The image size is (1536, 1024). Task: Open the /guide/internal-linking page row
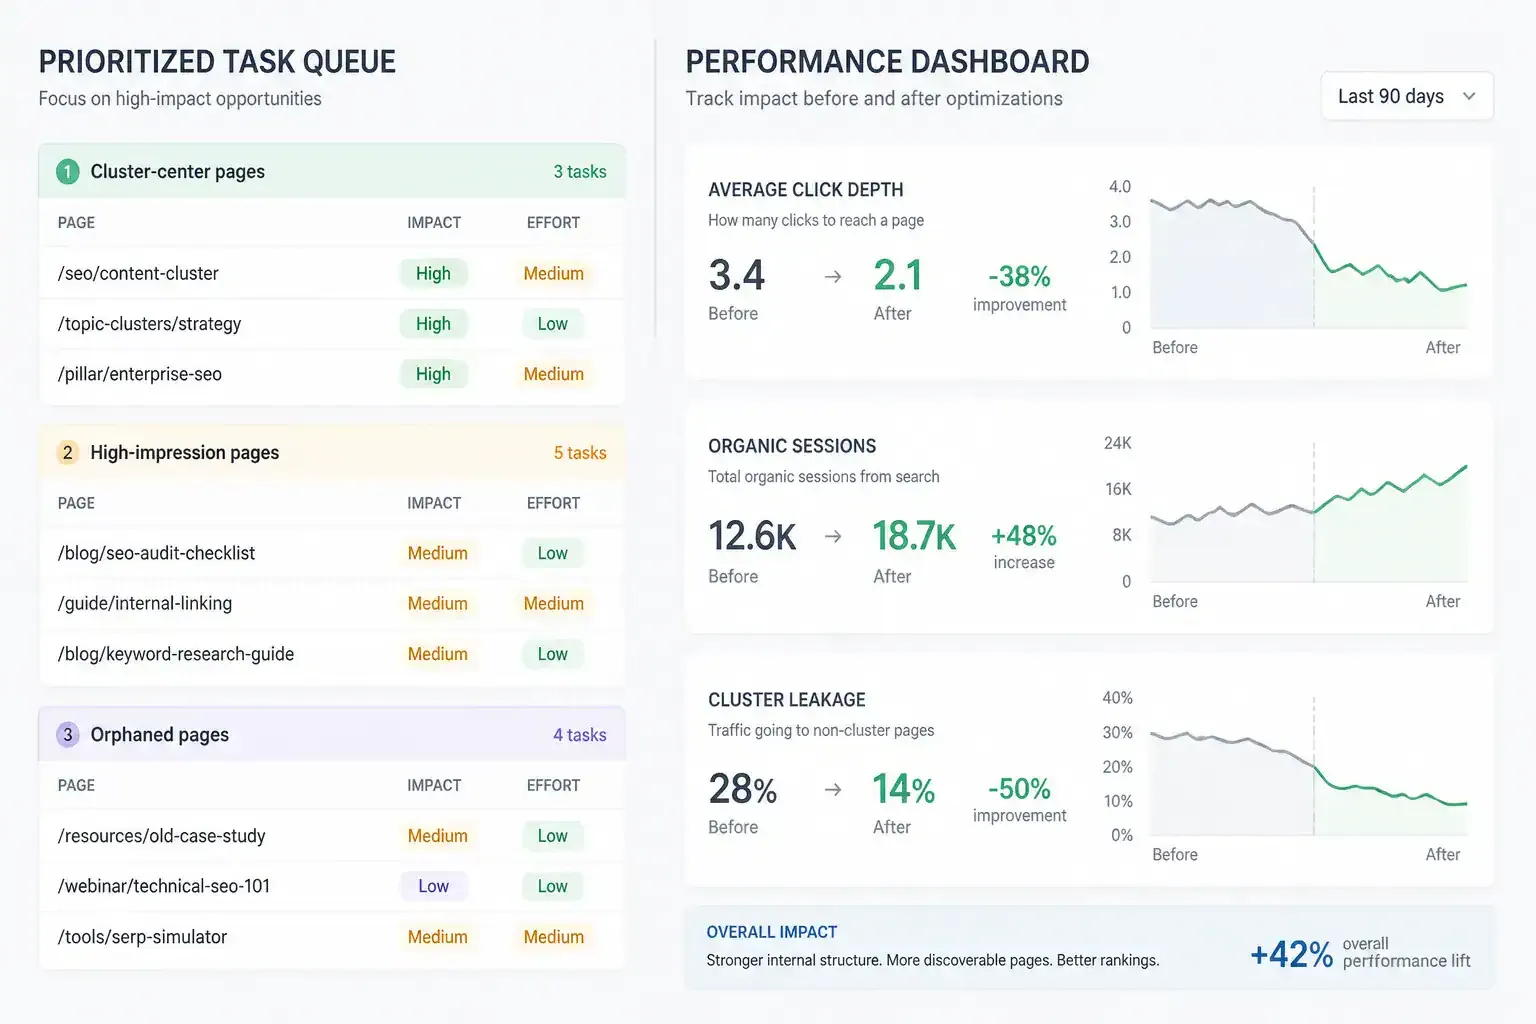click(x=332, y=604)
